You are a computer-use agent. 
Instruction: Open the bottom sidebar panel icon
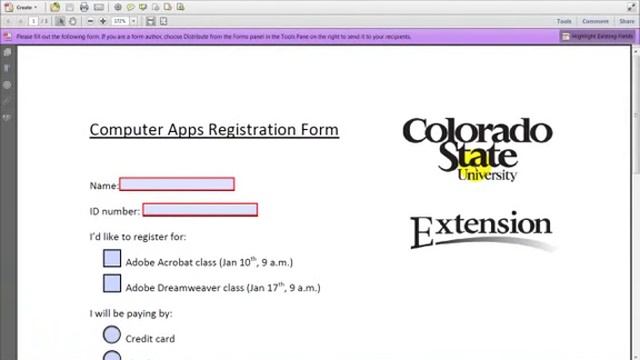click(7, 118)
